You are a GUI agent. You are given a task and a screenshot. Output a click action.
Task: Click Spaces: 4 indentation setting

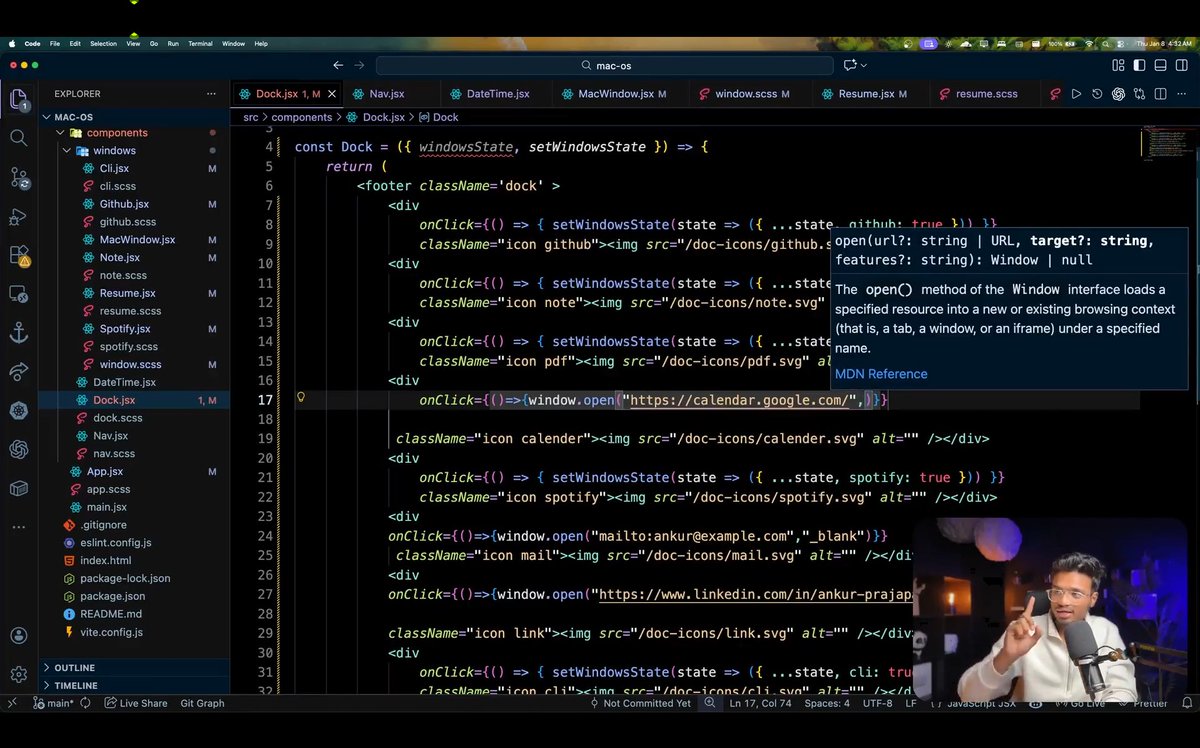827,703
